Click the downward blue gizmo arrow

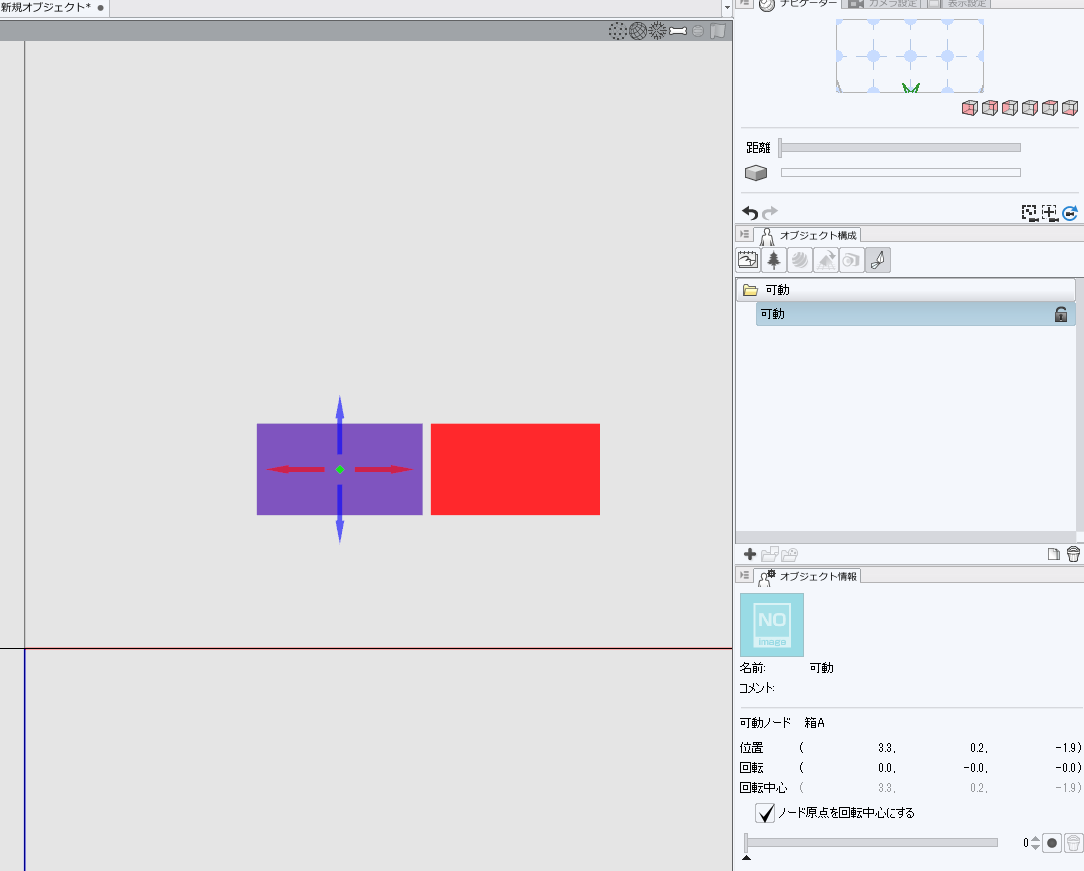tap(339, 514)
